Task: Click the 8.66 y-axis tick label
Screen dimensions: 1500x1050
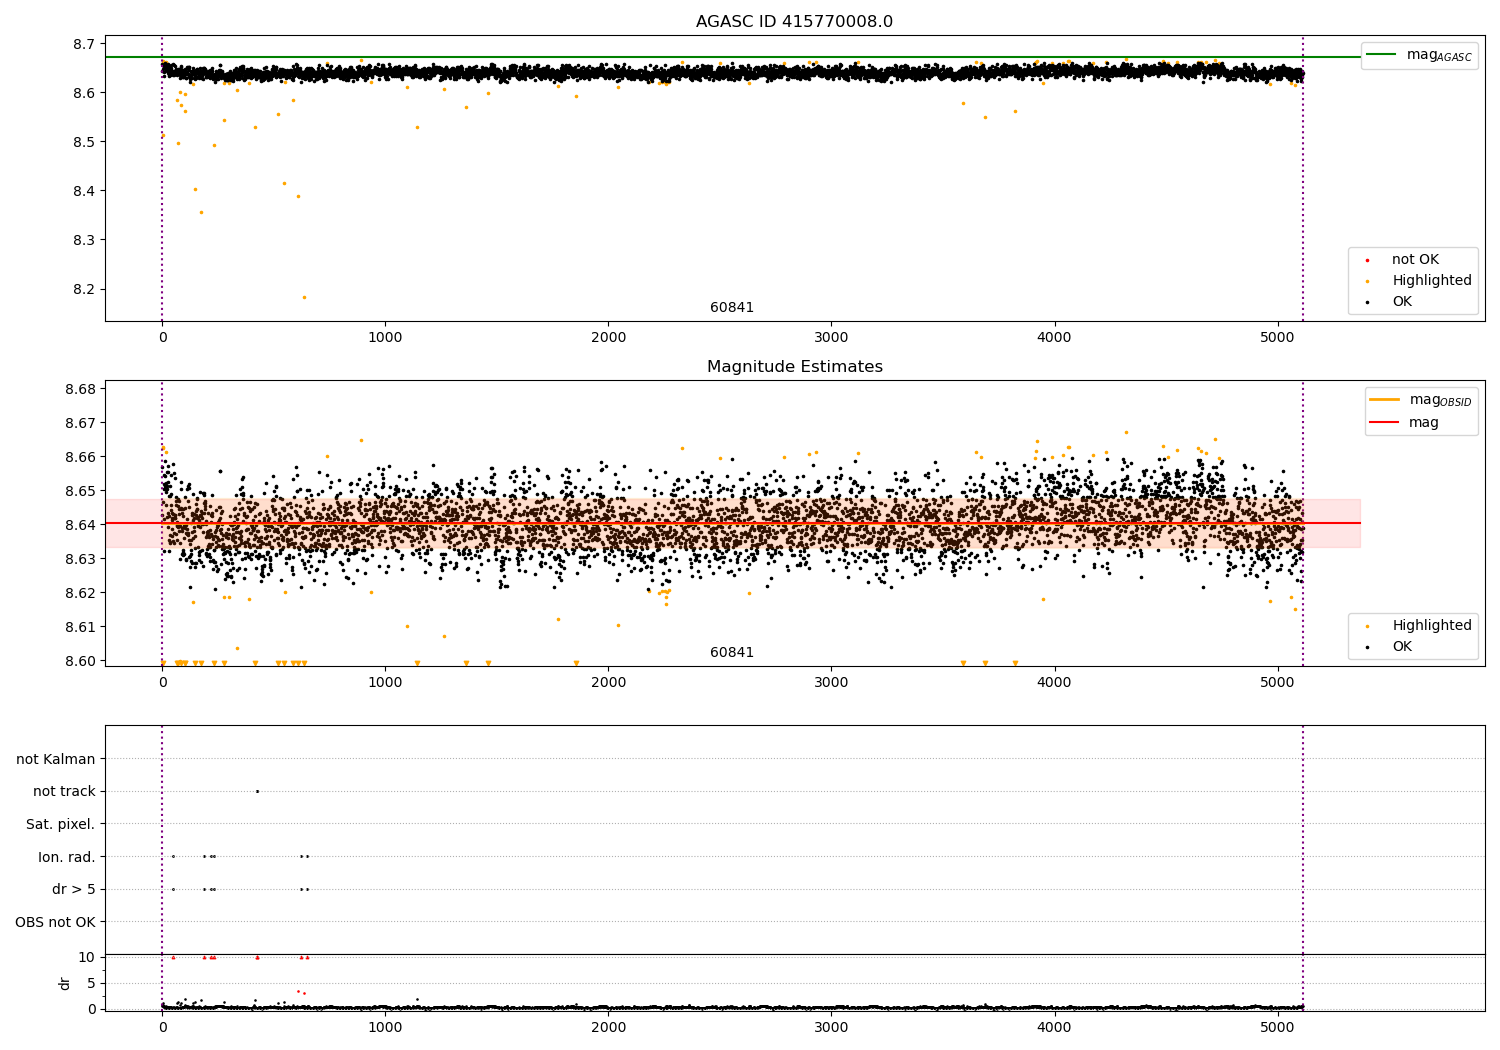Action: (80, 457)
